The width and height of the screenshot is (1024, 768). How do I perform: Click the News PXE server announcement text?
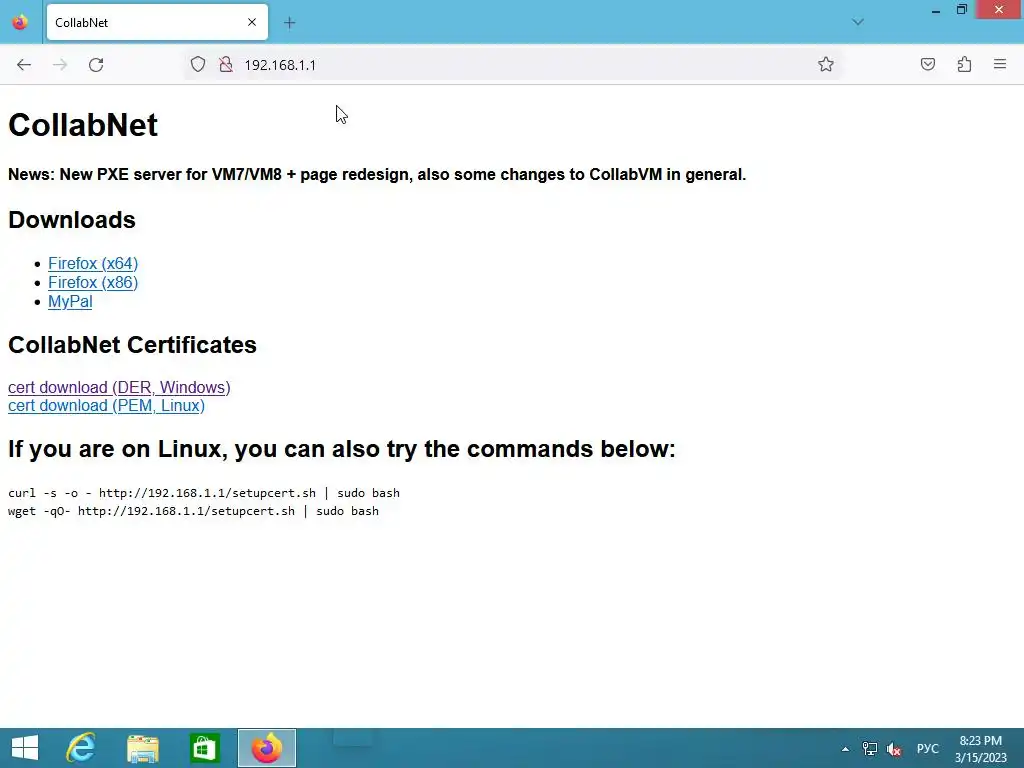click(377, 174)
